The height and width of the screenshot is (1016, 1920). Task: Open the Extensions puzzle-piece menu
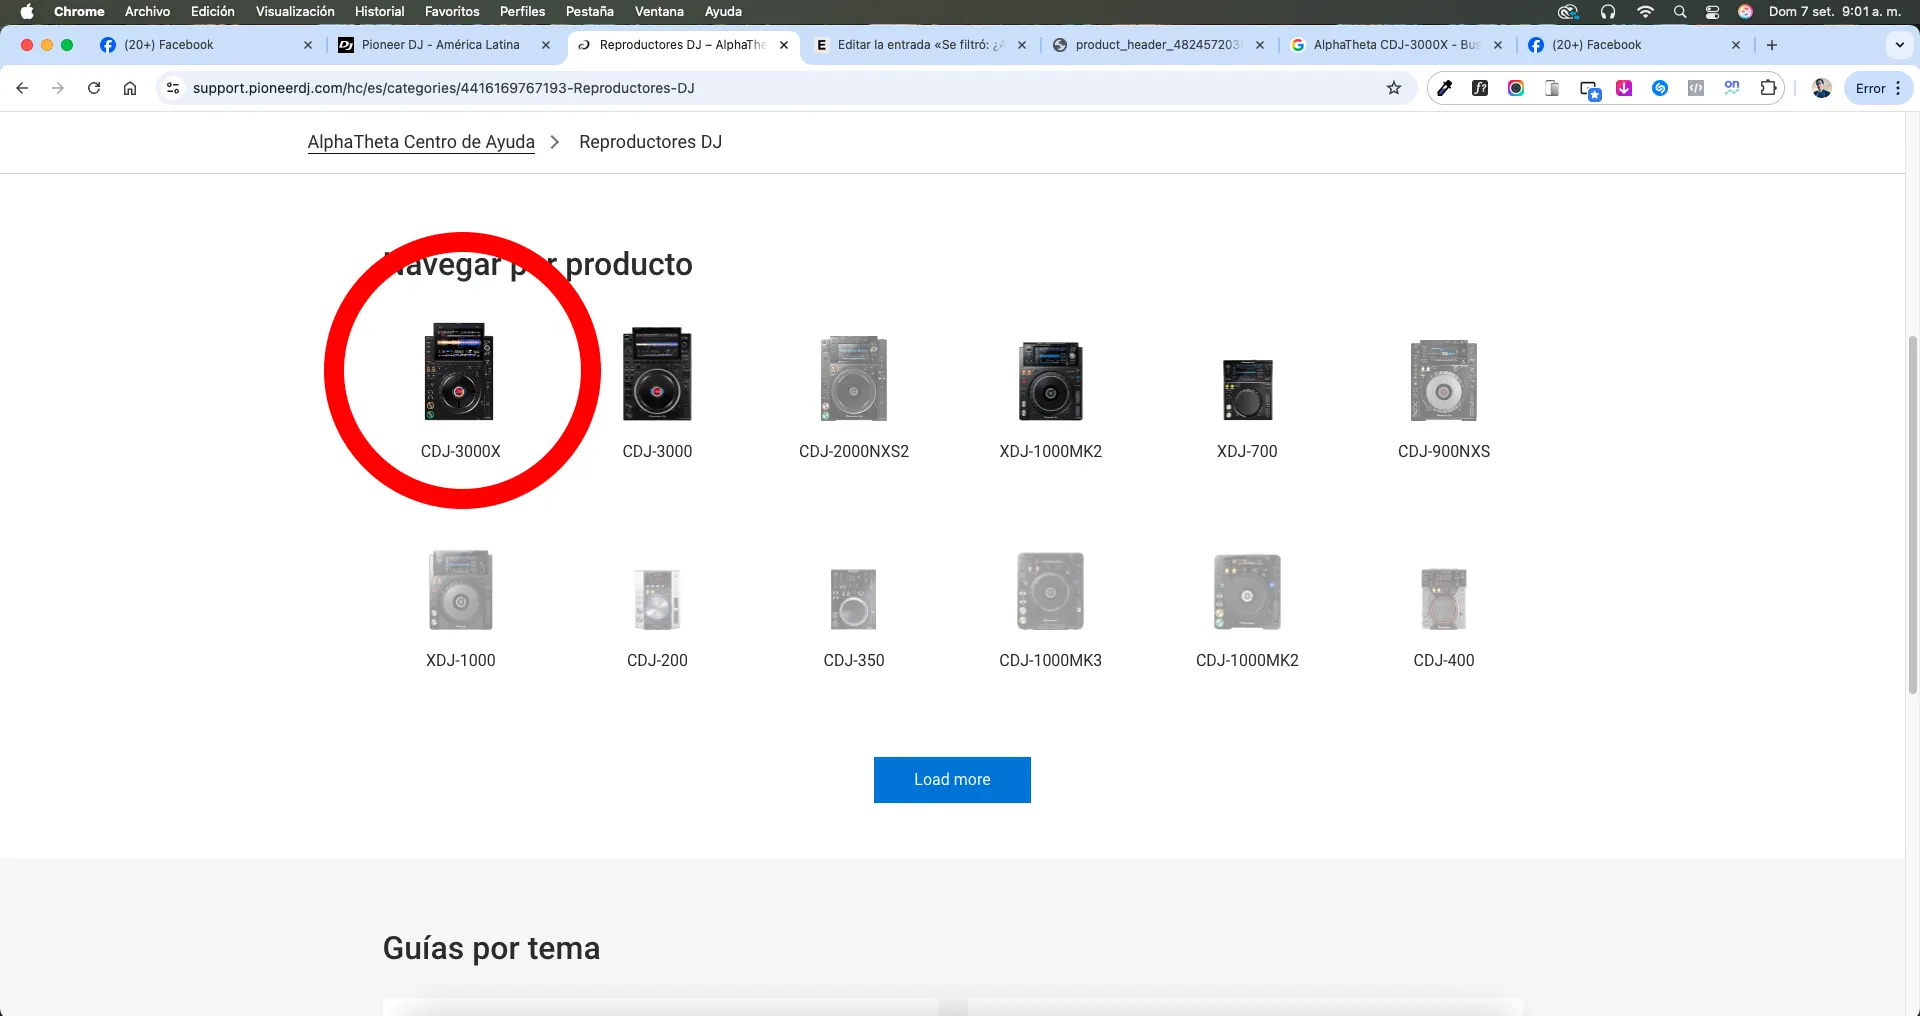[1768, 88]
